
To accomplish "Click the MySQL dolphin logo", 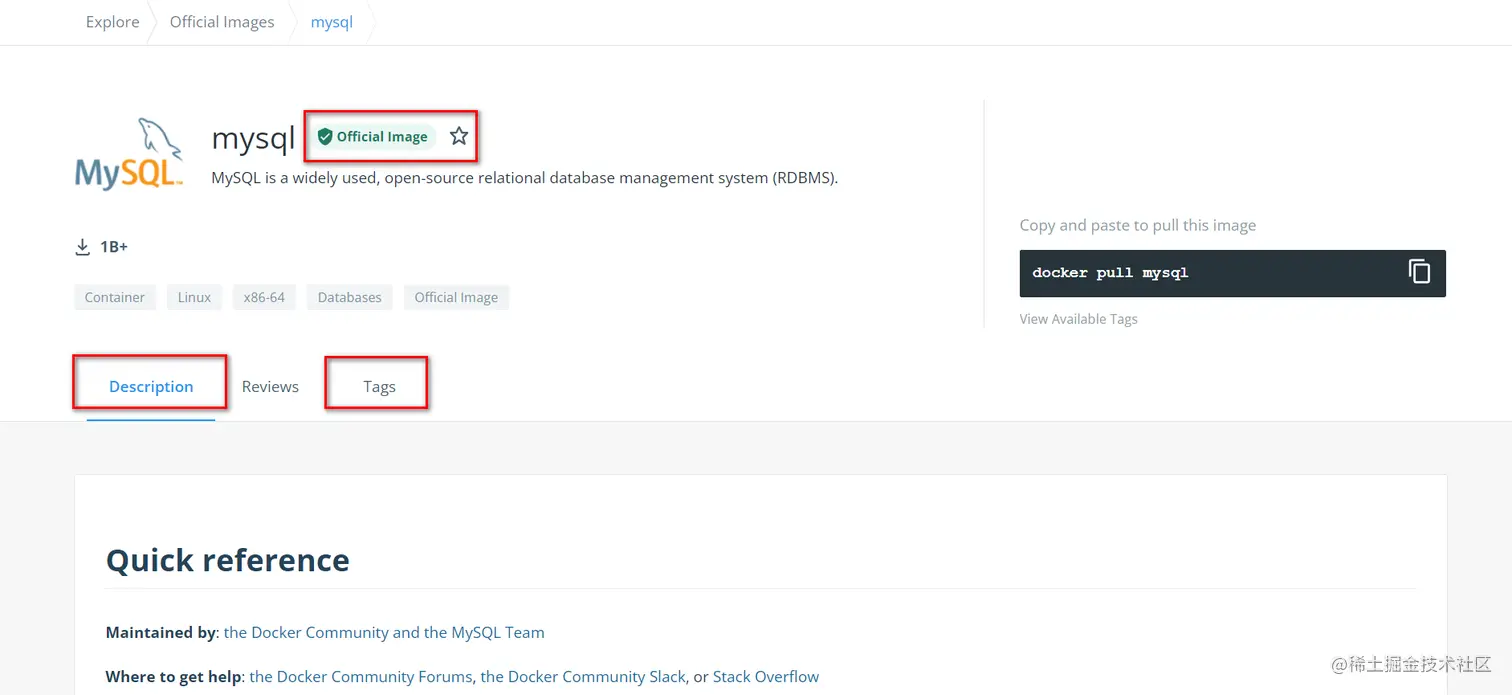I will pos(129,154).
